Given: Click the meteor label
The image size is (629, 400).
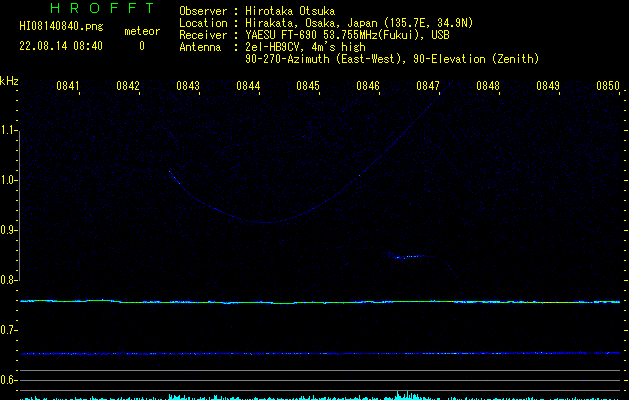Looking at the screenshot, I should pyautogui.click(x=142, y=31).
